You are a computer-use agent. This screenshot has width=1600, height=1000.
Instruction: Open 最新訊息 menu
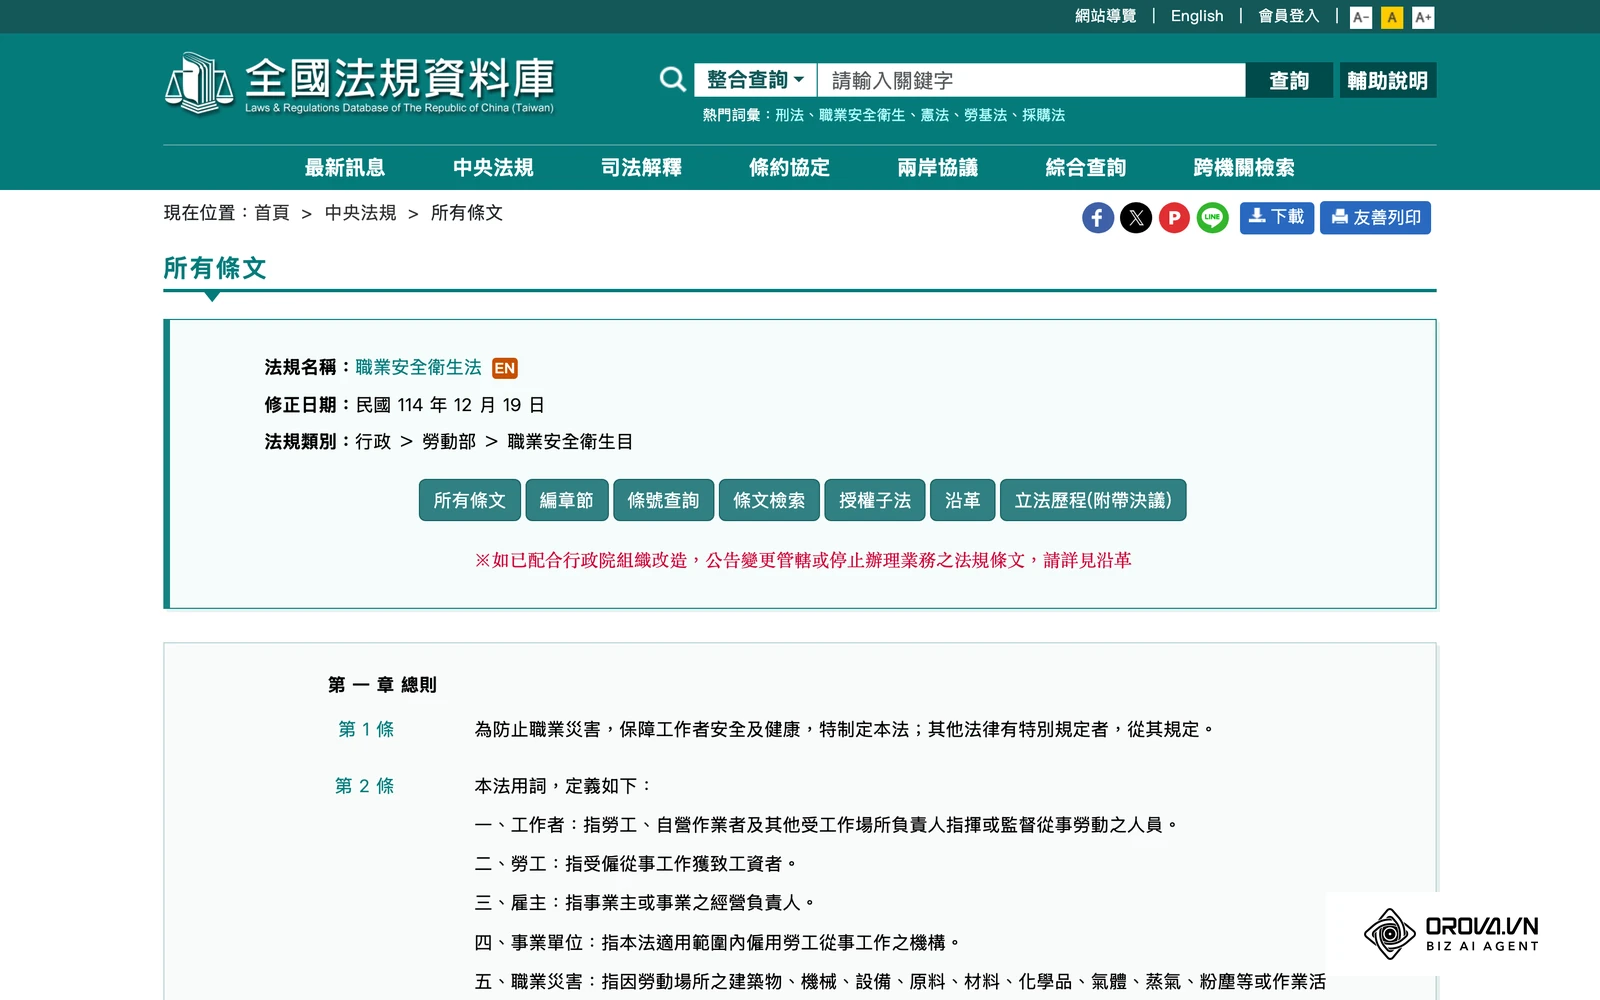(x=345, y=167)
